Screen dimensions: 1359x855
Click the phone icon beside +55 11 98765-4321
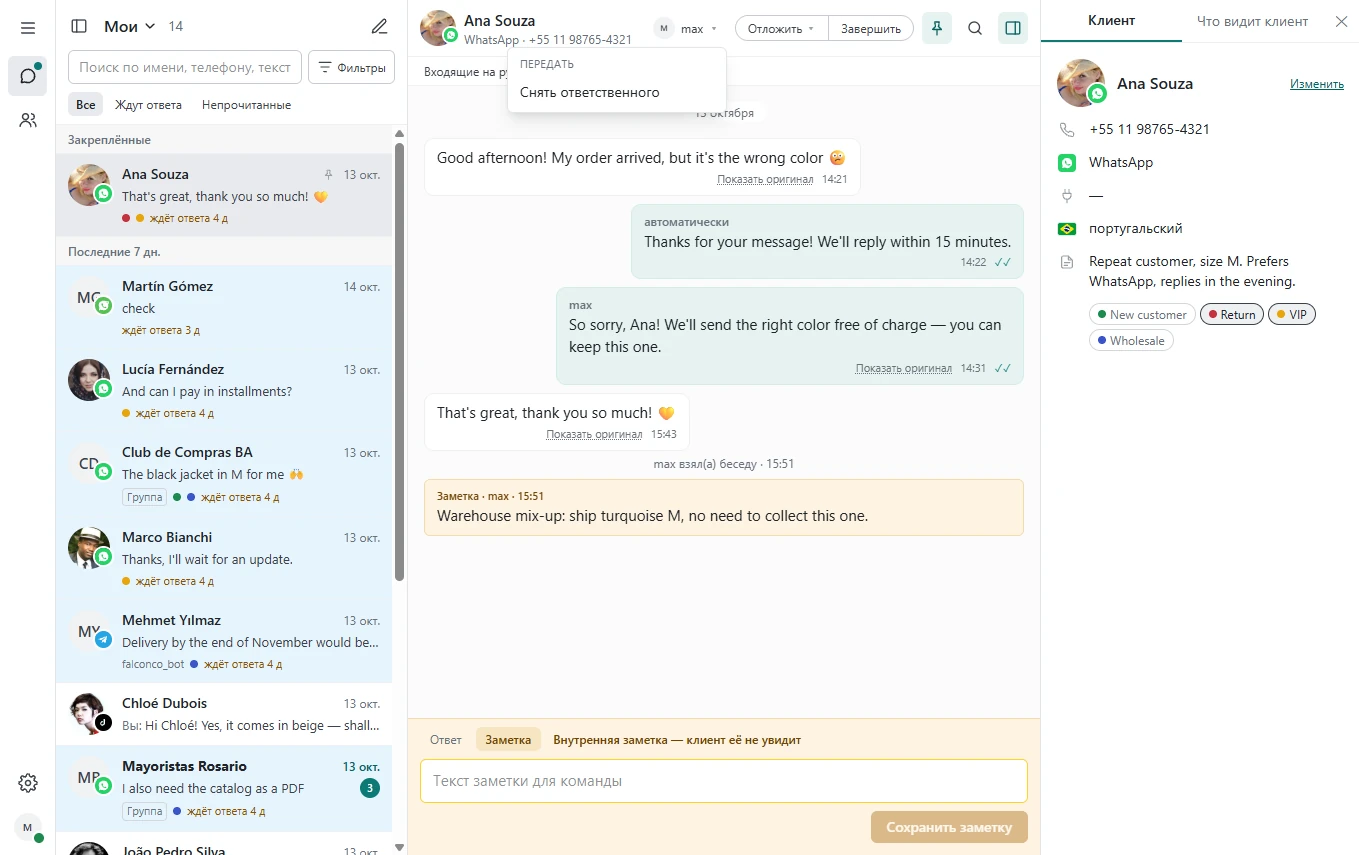(1067, 129)
